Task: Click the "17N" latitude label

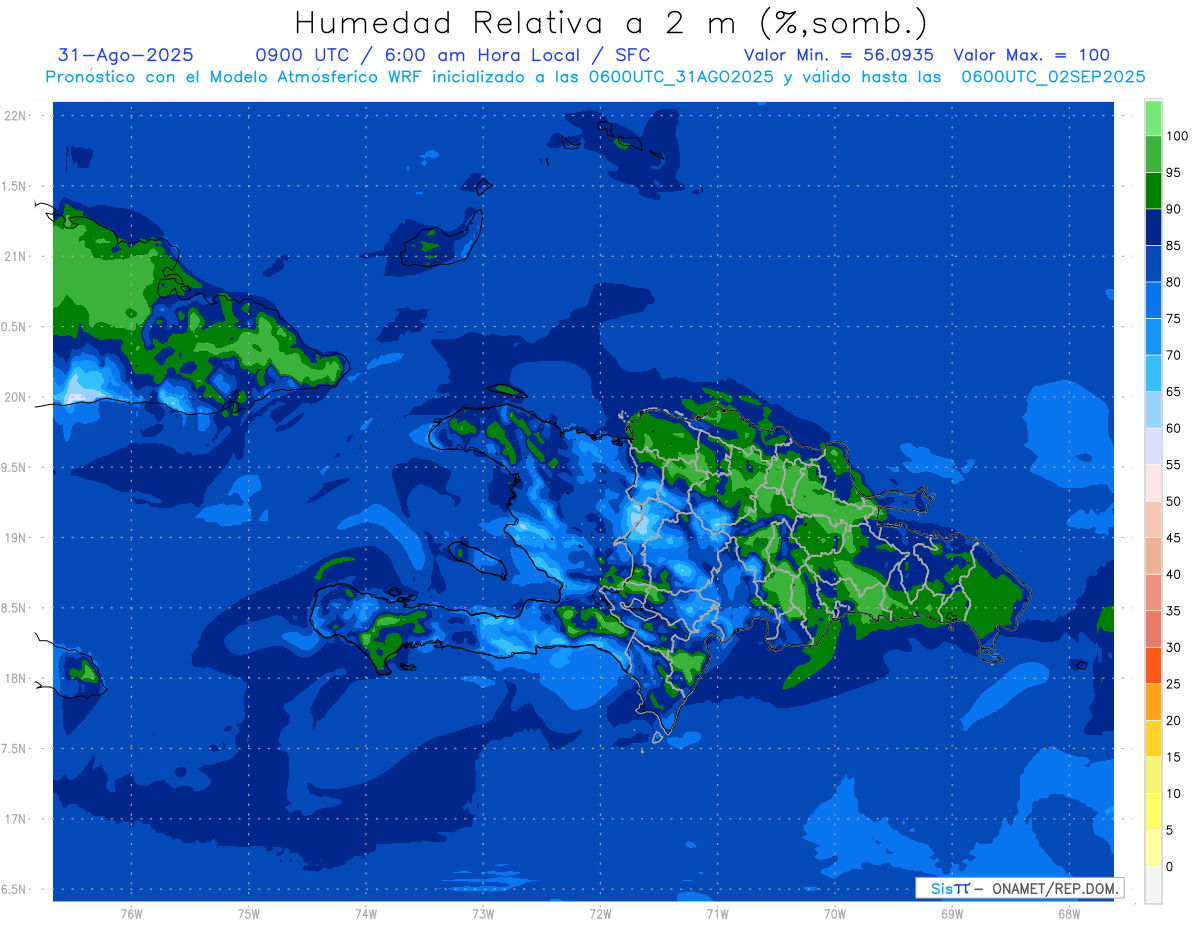Action: [x=16, y=819]
